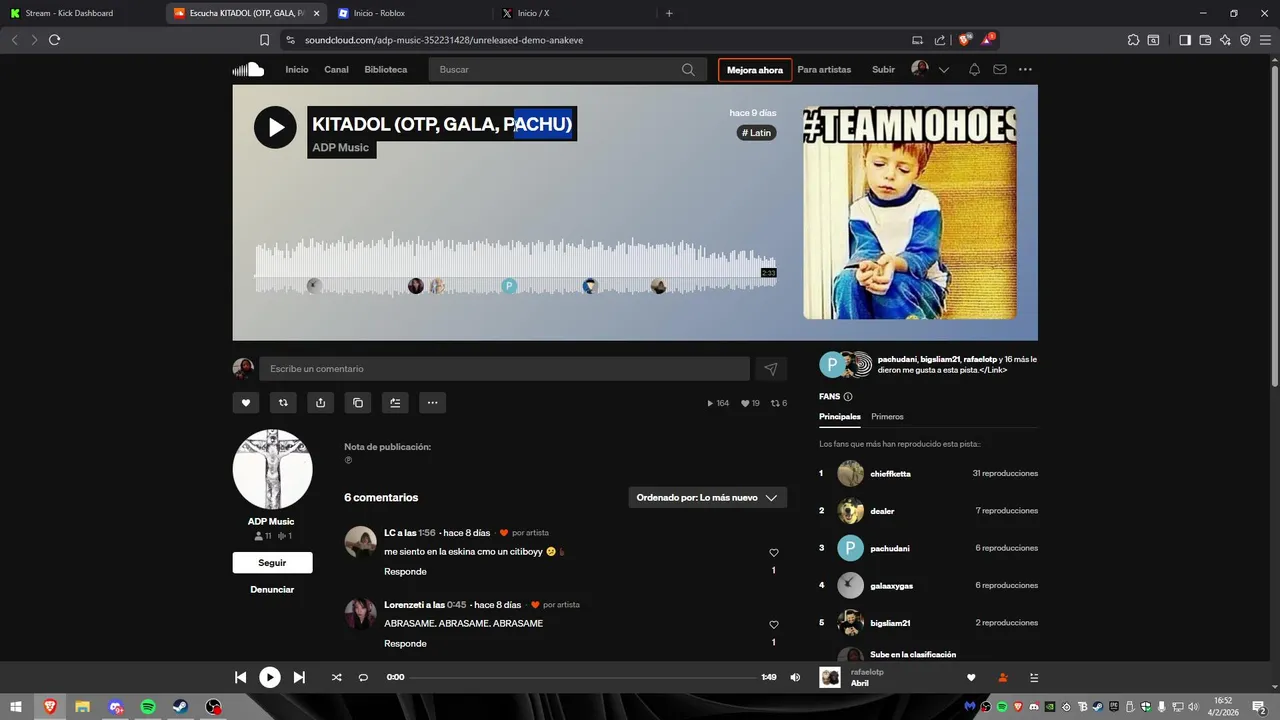Select the Primeros fans tab
The image size is (1280, 720).
[887, 417]
